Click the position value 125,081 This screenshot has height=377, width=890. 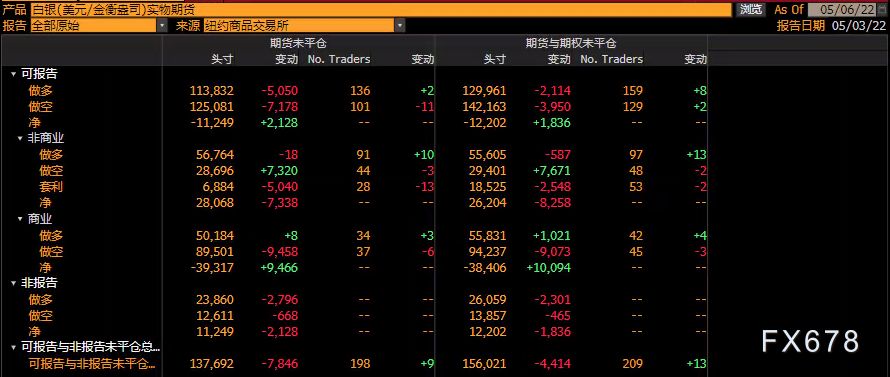pyautogui.click(x=212, y=106)
